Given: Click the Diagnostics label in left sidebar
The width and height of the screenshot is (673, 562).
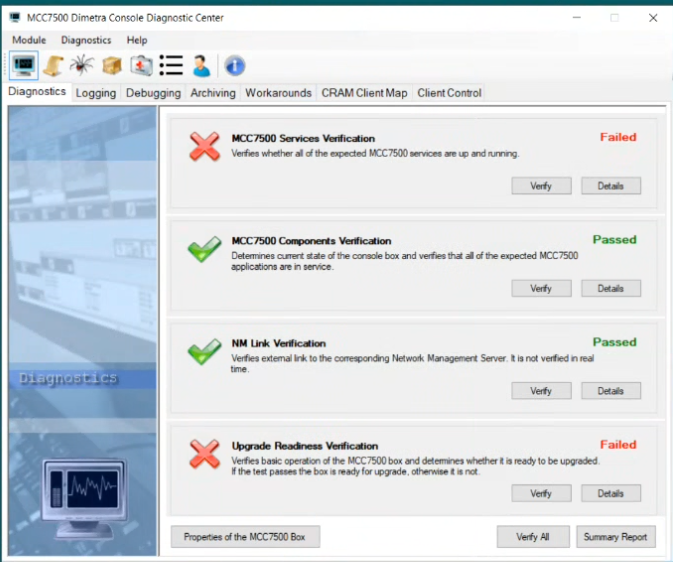Looking at the screenshot, I should pyautogui.click(x=68, y=378).
